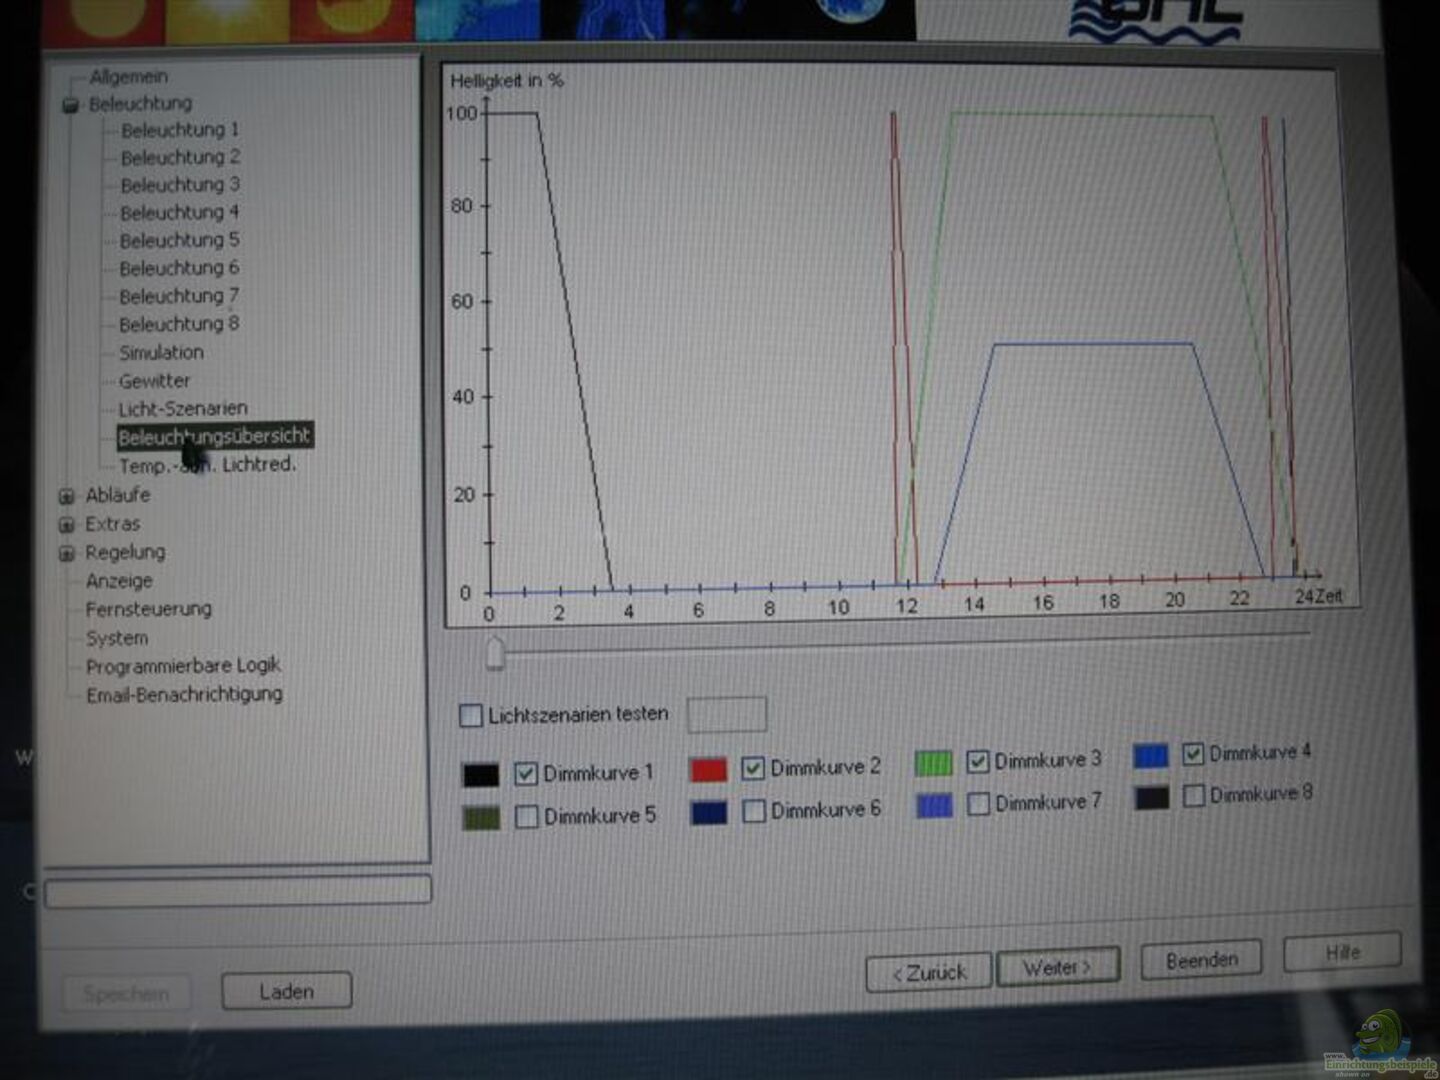Click the field next to Lichtszenarien testen
The width and height of the screenshot is (1440, 1080).
pos(727,714)
